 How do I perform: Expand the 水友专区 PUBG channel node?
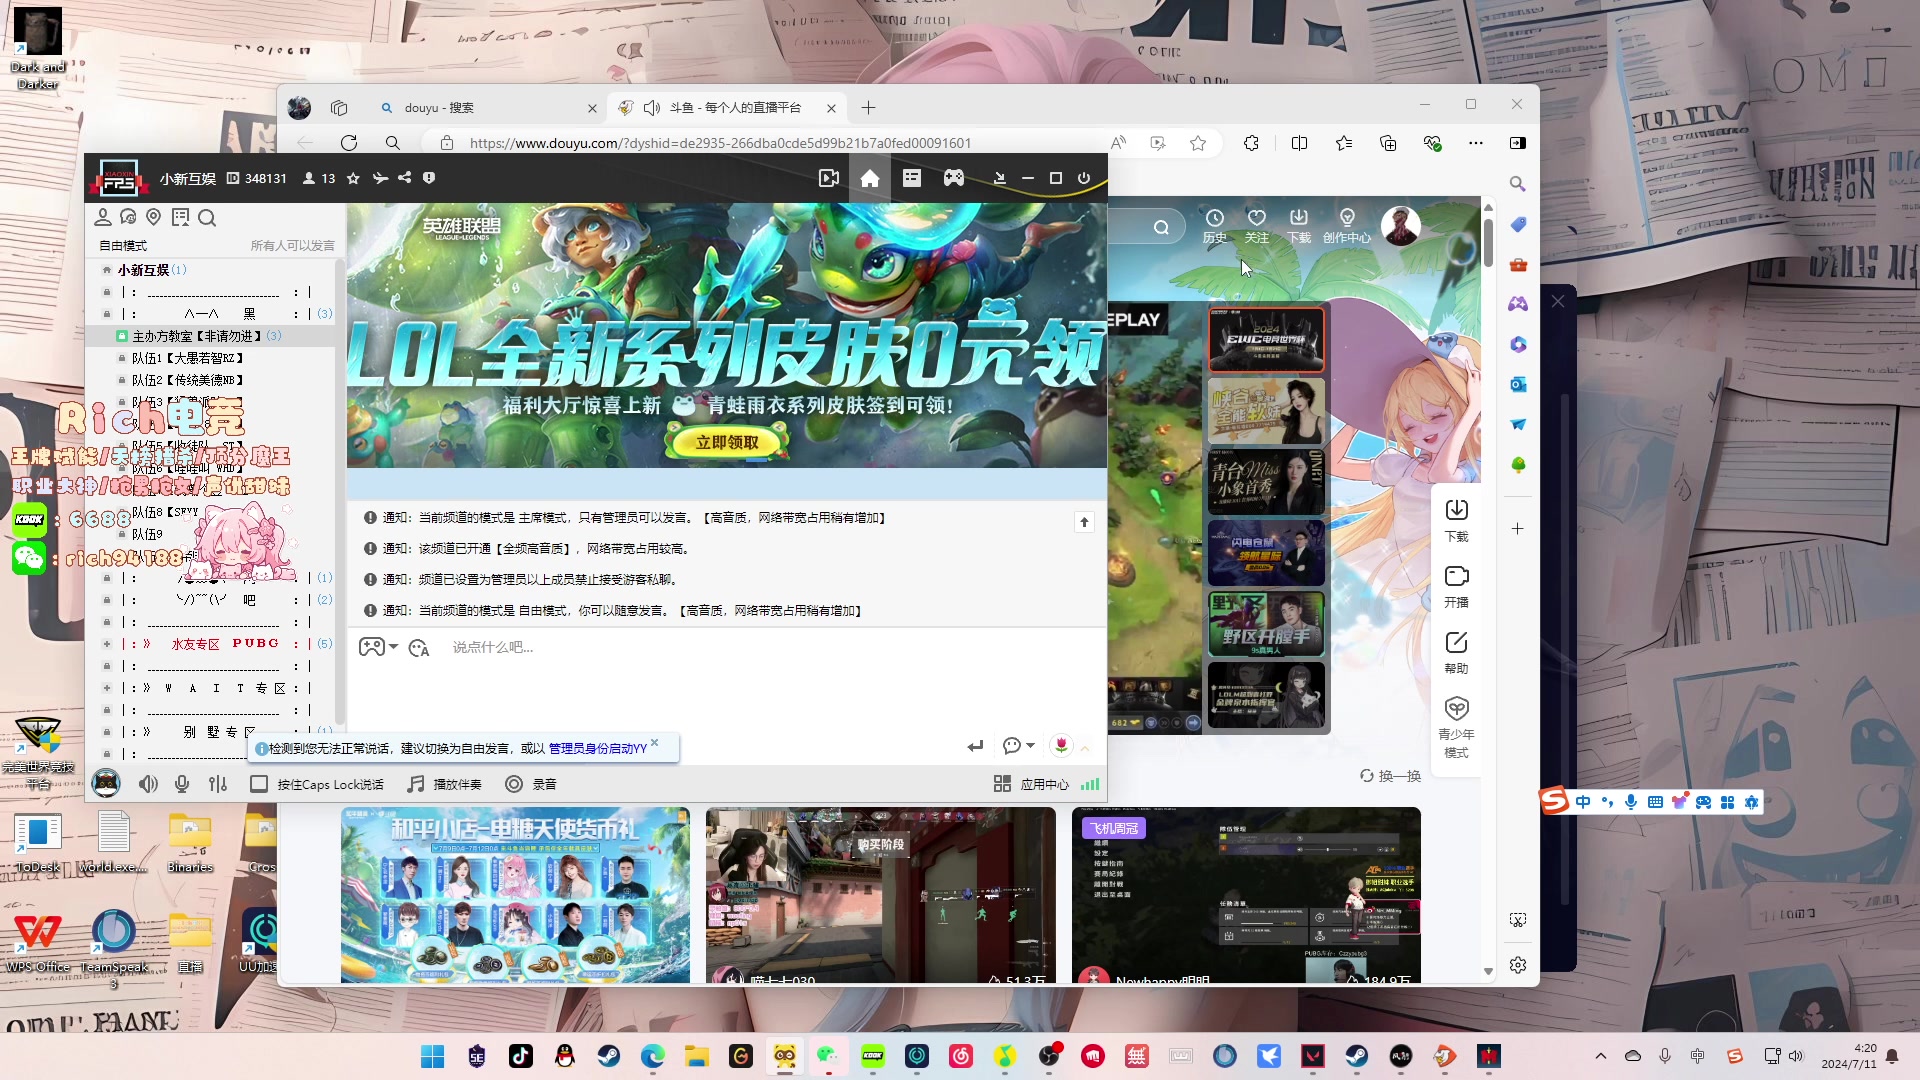(x=107, y=643)
